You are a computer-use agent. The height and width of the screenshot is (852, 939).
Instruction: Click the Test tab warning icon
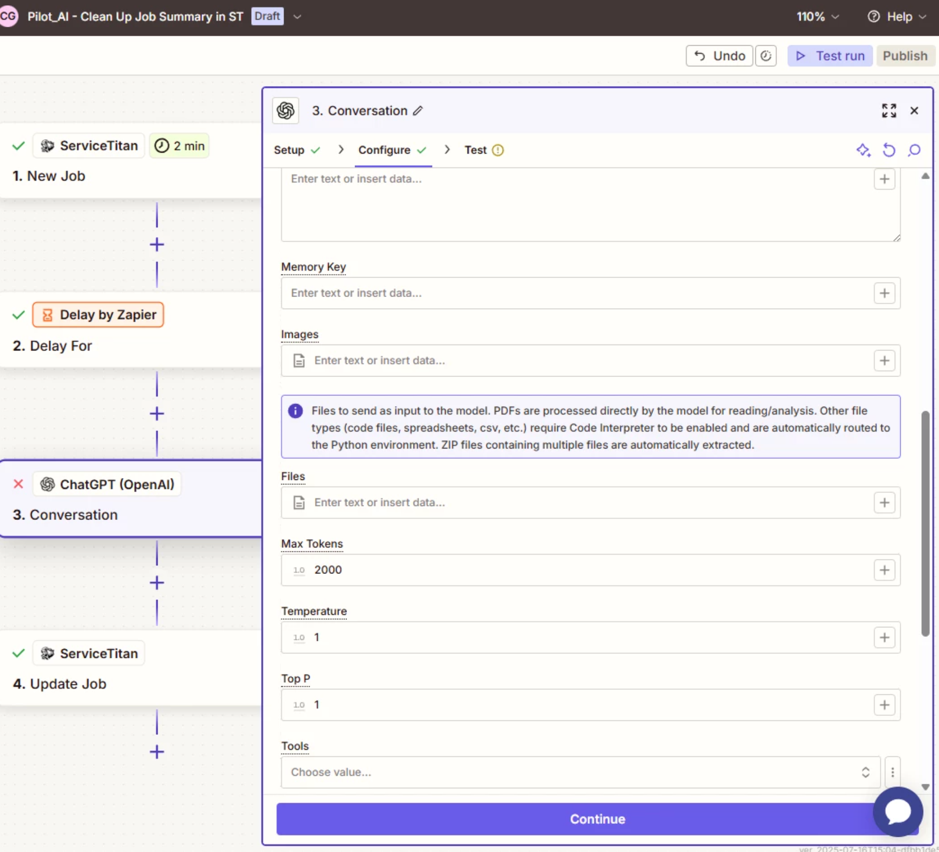click(x=498, y=150)
